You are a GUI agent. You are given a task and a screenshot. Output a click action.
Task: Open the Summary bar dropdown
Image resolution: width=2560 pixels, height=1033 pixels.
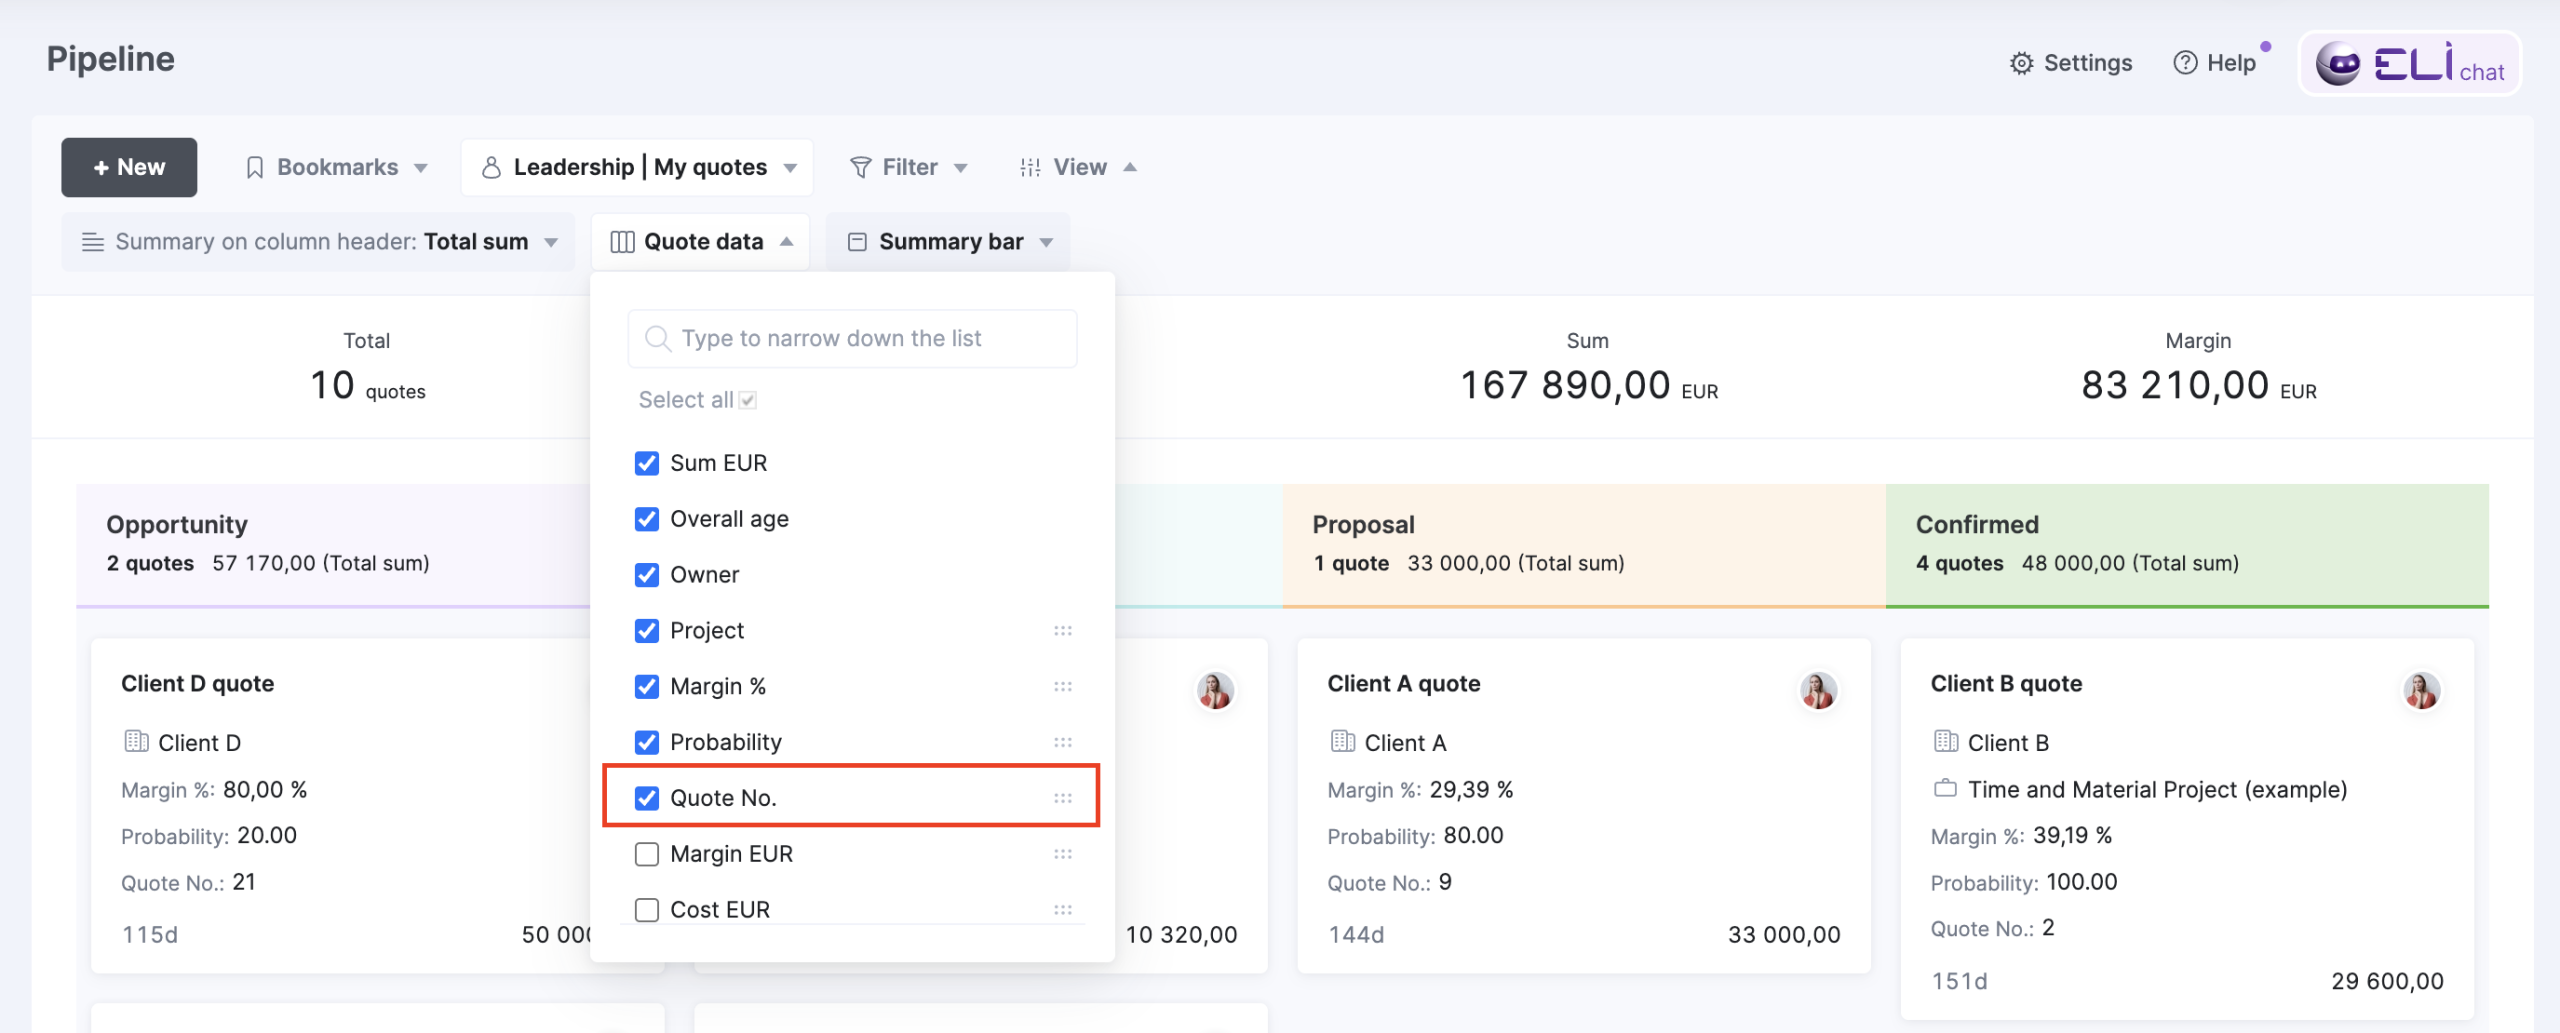pyautogui.click(x=948, y=242)
